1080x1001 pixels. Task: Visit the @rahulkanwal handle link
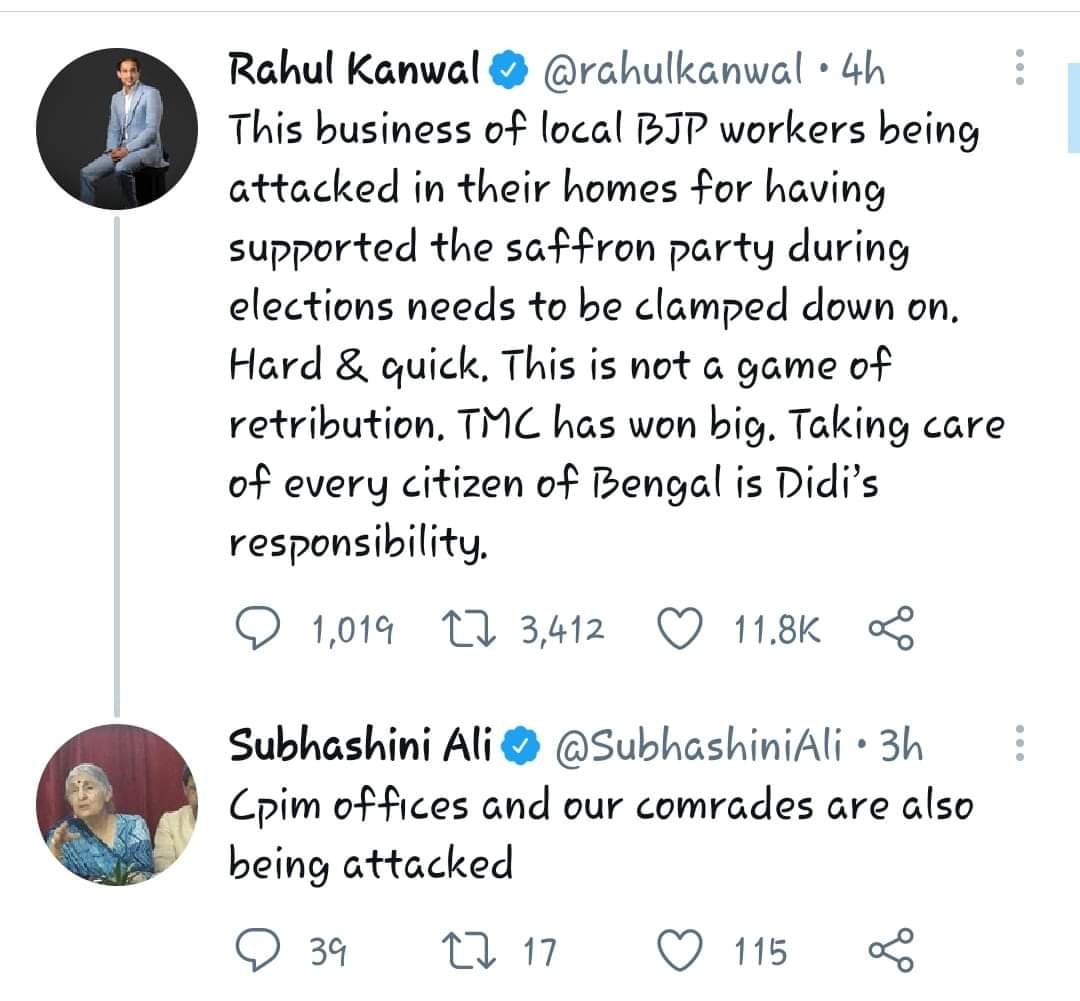pos(673,69)
